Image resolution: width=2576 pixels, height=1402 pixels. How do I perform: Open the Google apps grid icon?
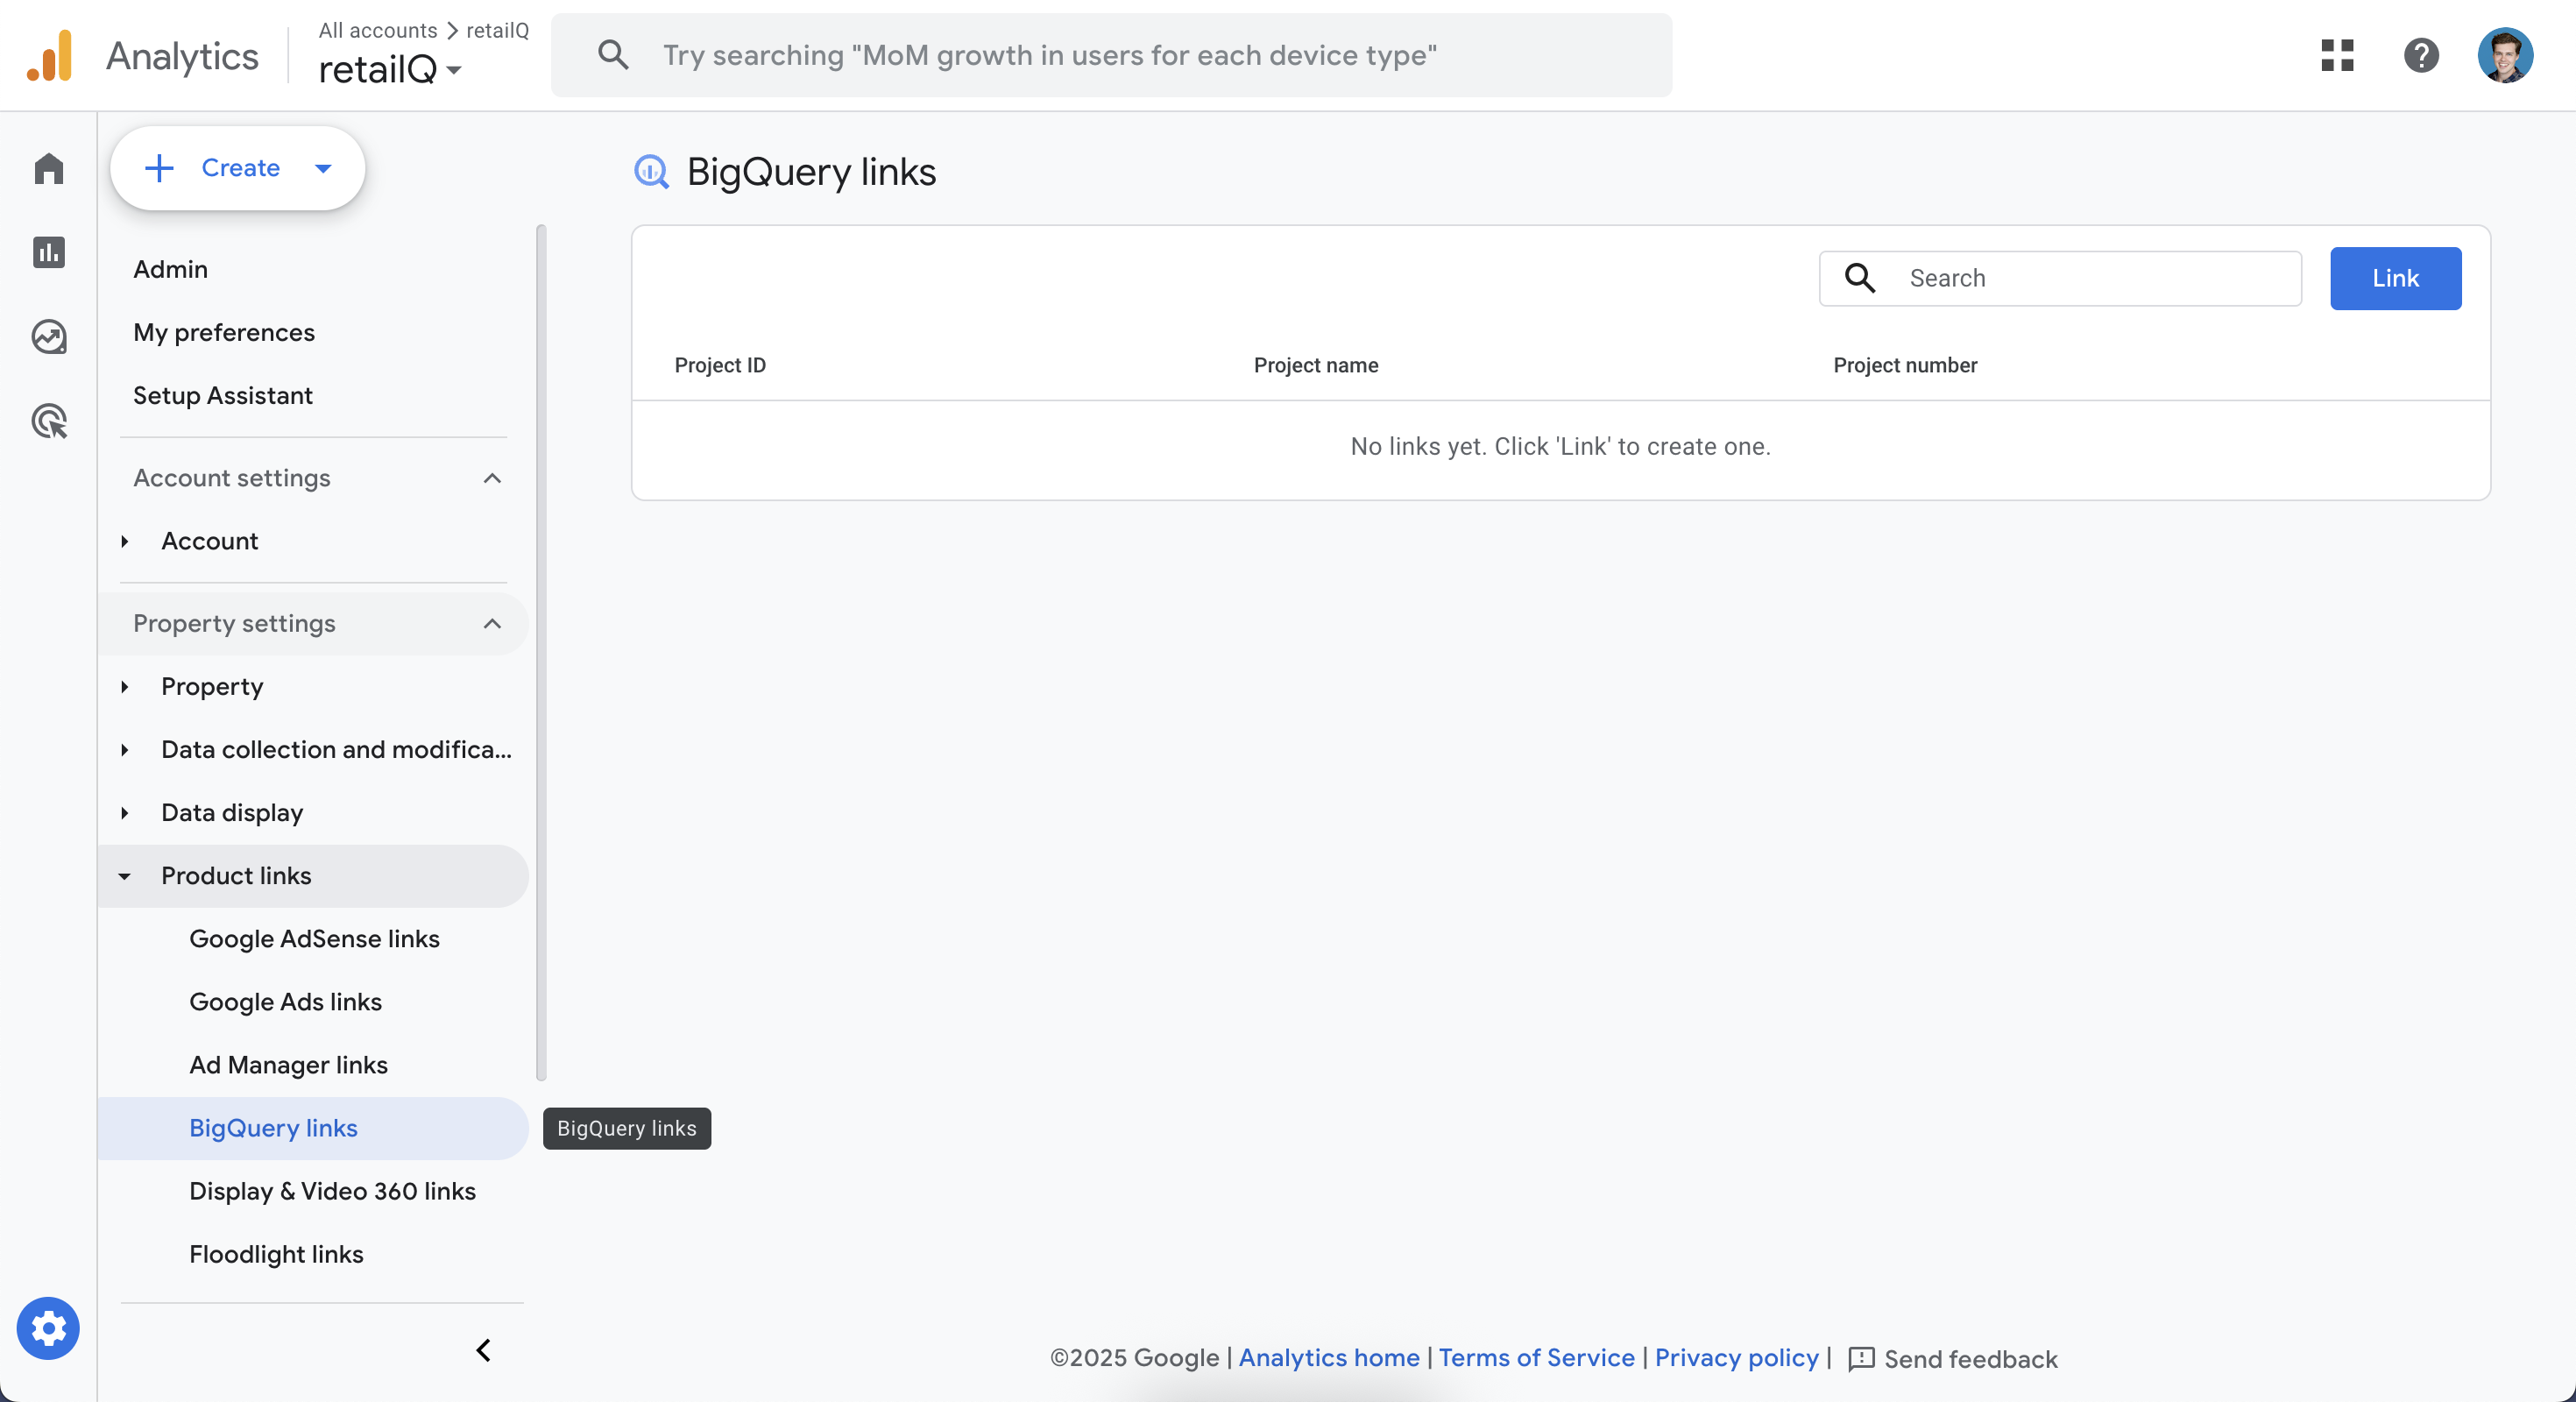click(x=2337, y=55)
